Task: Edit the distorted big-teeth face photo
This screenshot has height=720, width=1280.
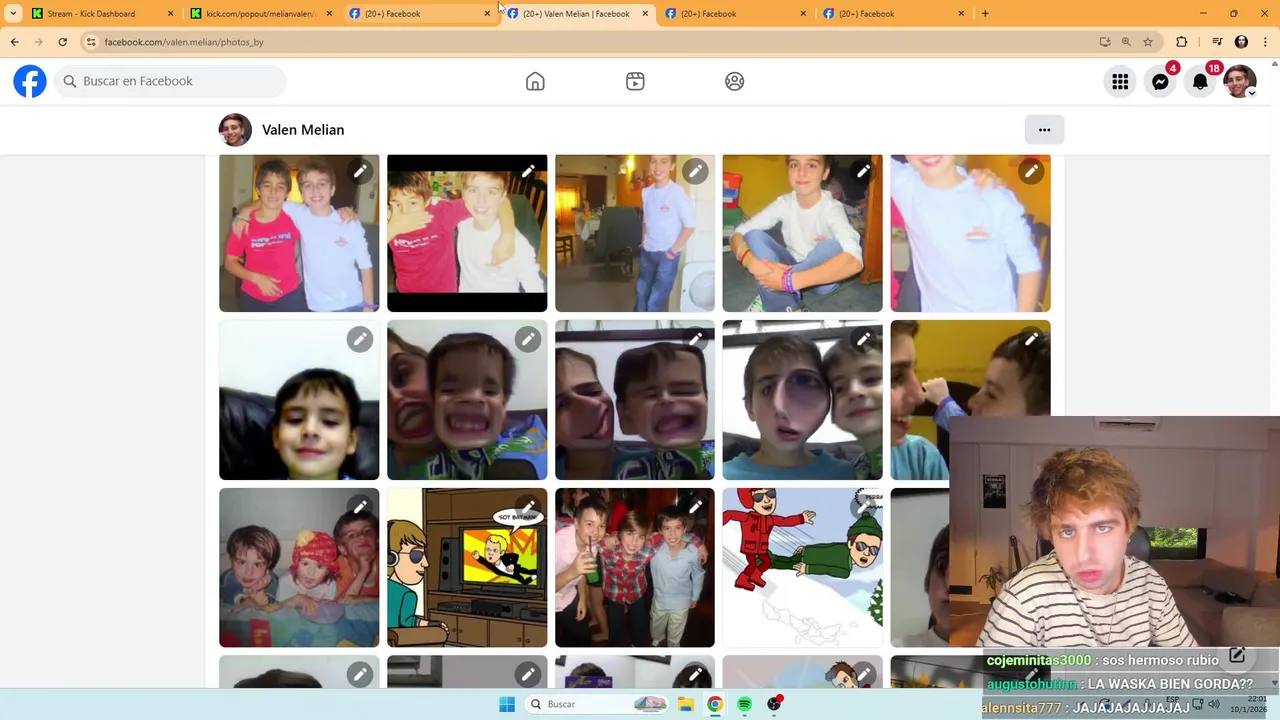Action: [528, 340]
